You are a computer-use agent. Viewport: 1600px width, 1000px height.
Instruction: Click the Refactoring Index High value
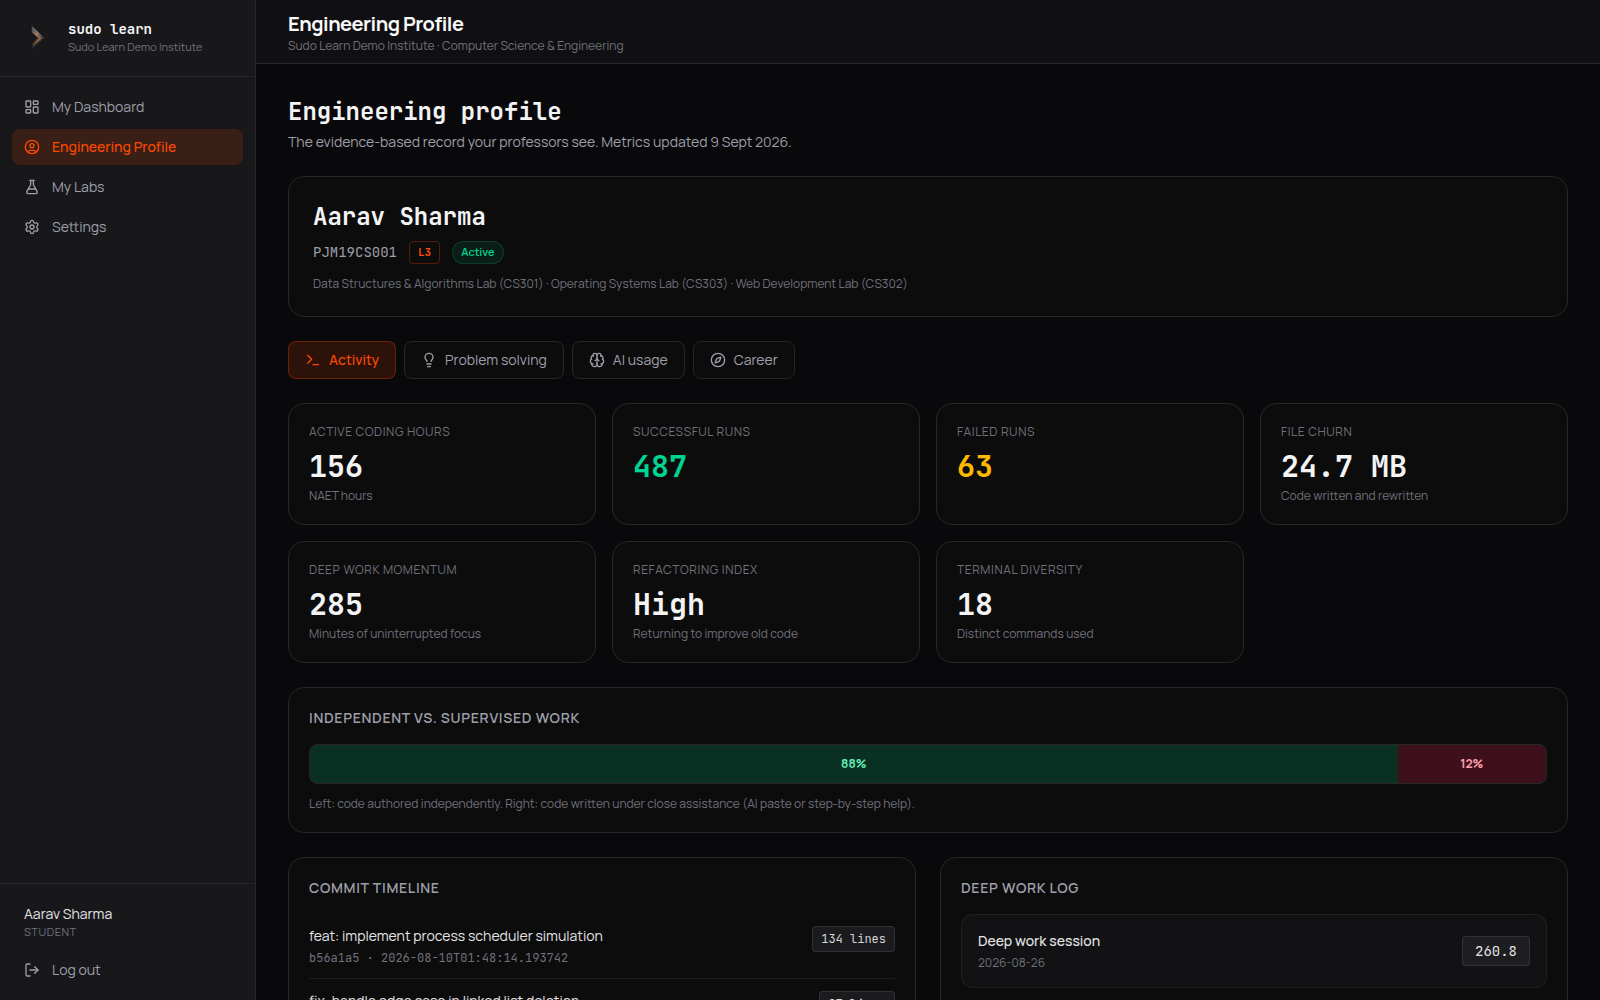(x=669, y=605)
